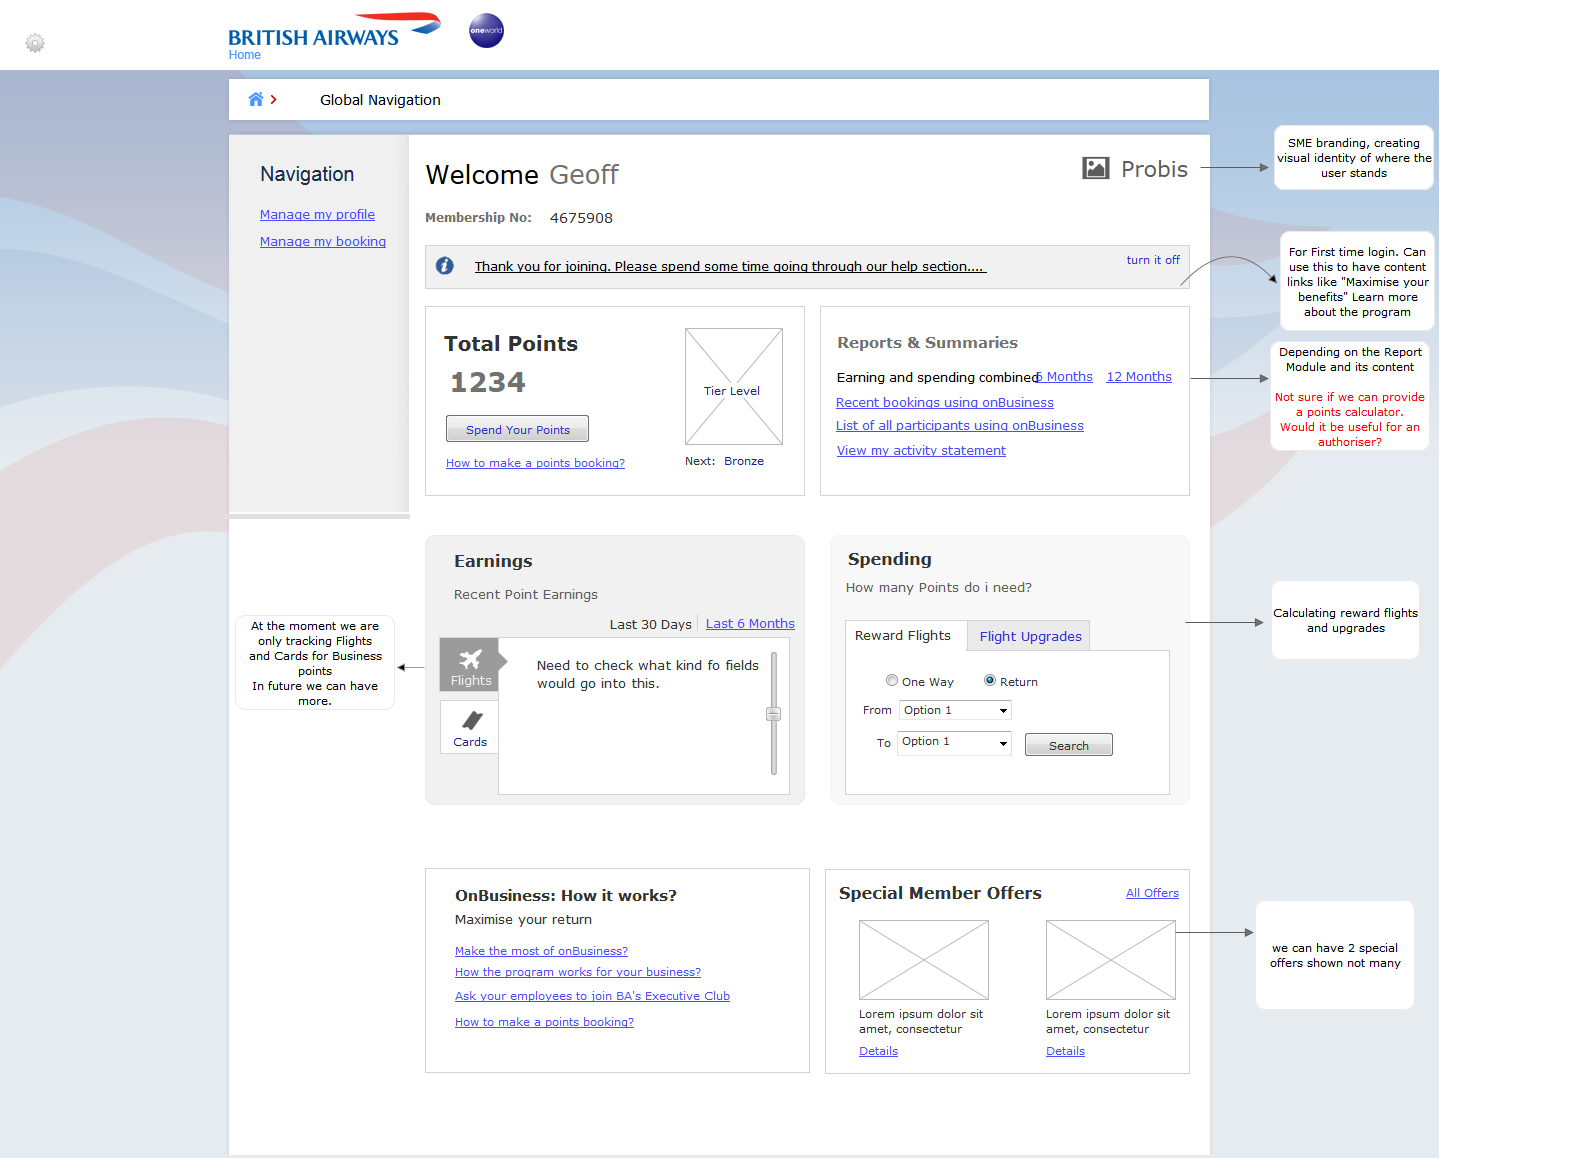Open the From dropdown
This screenshot has height=1158, width=1583.
[955, 710]
